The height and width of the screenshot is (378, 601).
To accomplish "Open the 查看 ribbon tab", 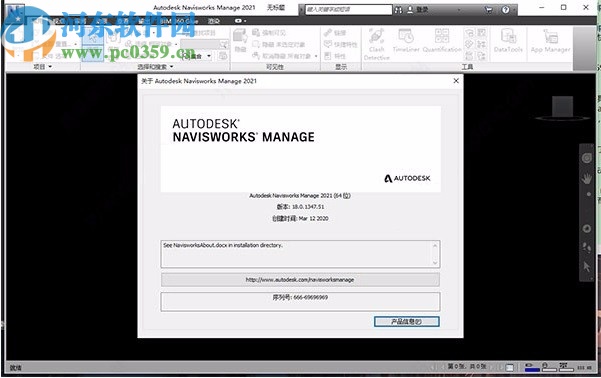I will [123, 21].
